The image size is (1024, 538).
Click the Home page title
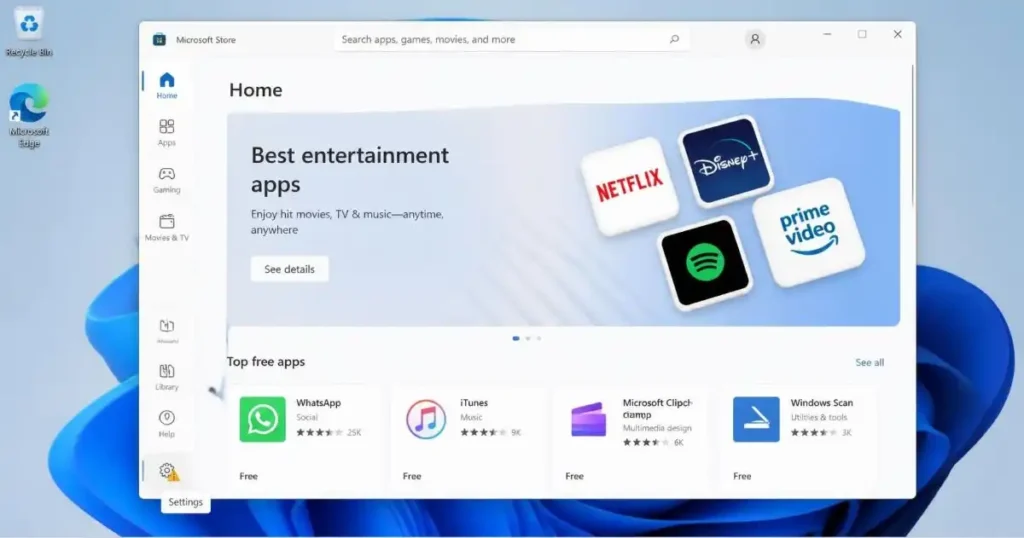tap(255, 89)
